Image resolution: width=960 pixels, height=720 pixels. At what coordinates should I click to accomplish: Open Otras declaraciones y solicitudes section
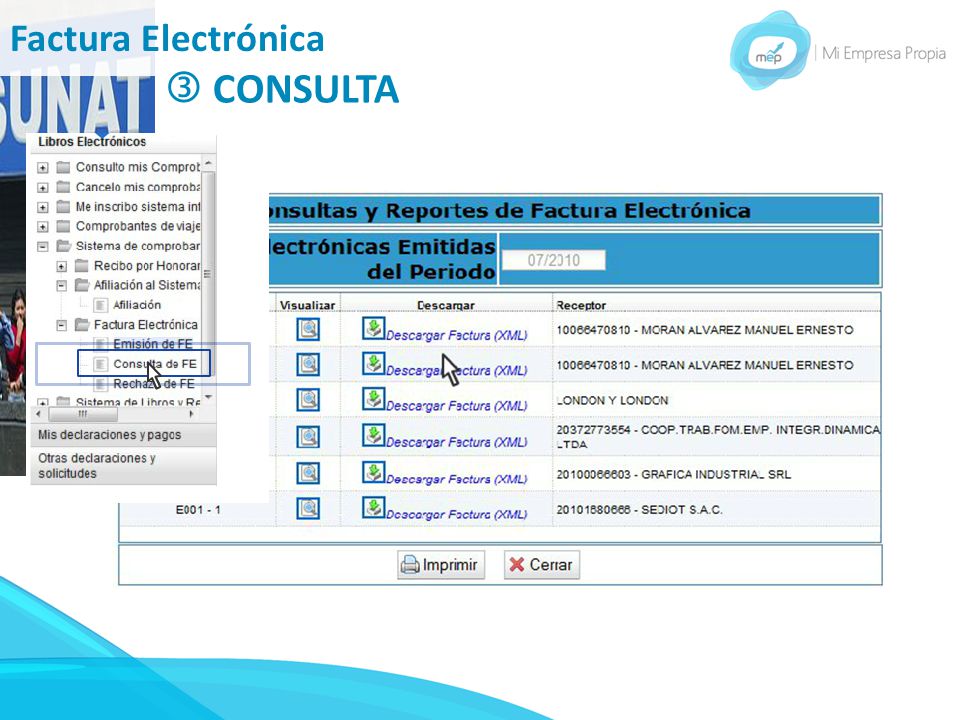(x=124, y=466)
